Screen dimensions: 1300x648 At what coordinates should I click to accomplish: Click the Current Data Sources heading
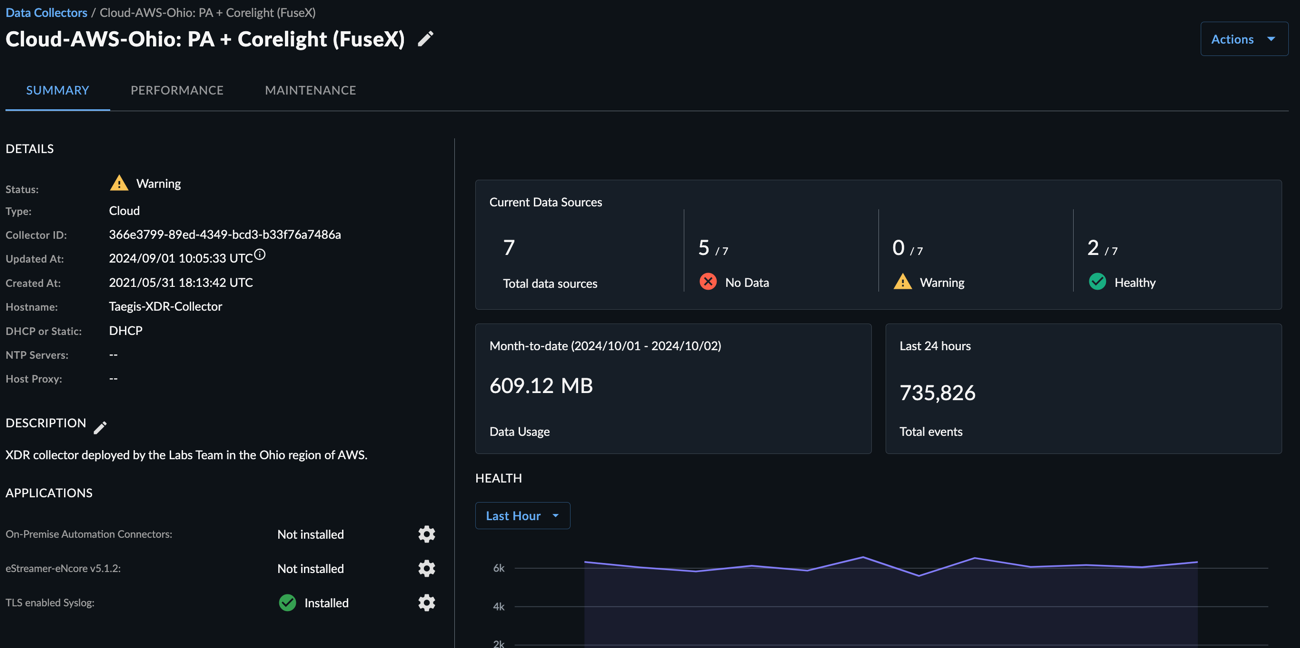[x=546, y=202]
